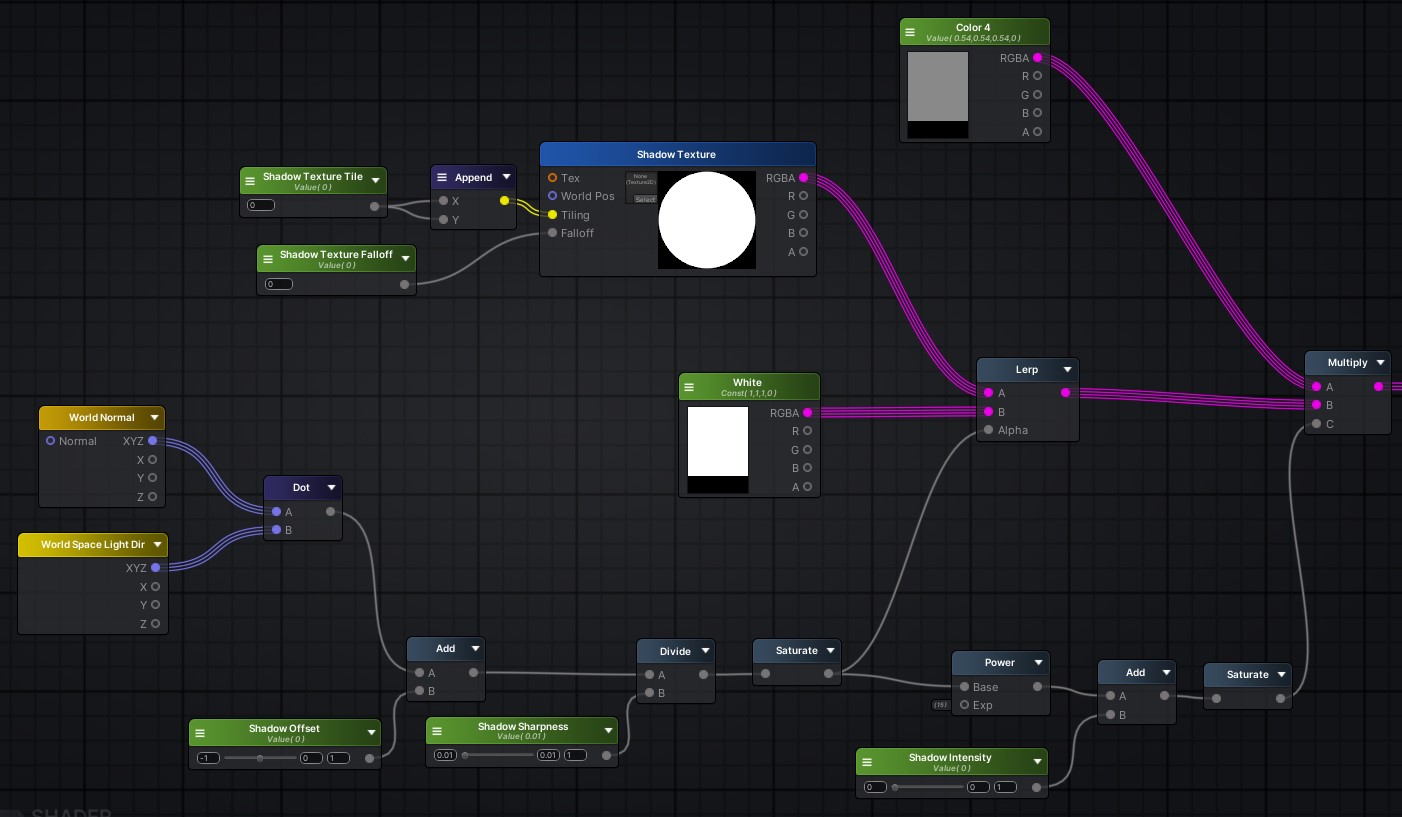Click the Shadow Offset node menu icon
This screenshot has width=1402, height=817.
(x=199, y=733)
